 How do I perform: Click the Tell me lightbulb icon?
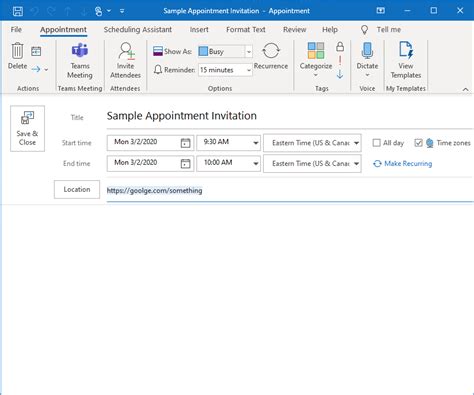pyautogui.click(x=365, y=30)
